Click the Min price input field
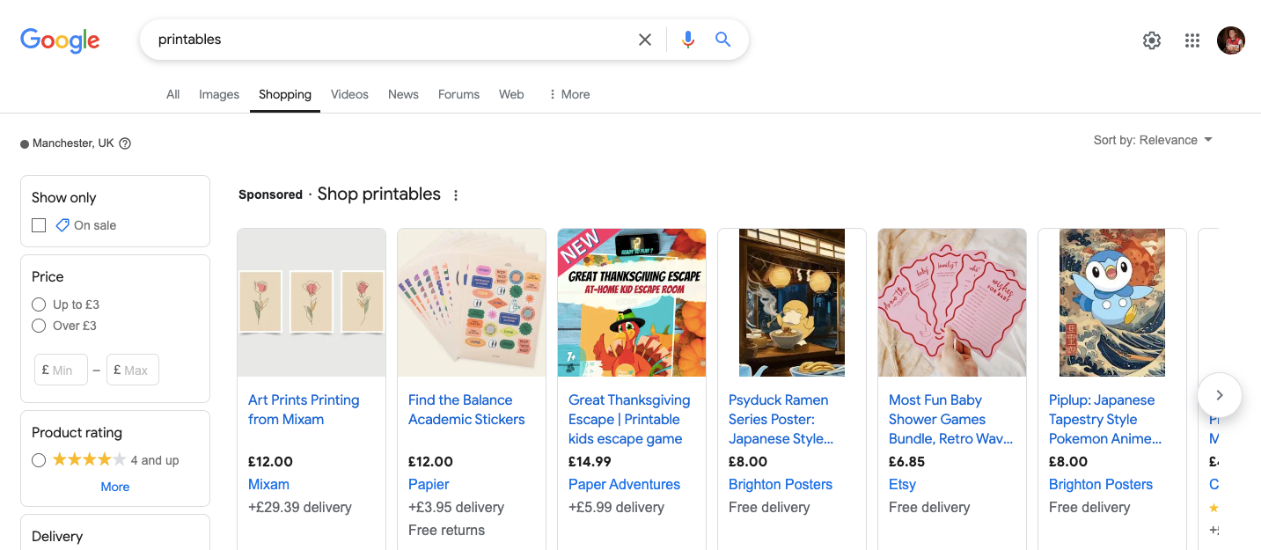The height and width of the screenshot is (550, 1261). click(x=62, y=370)
